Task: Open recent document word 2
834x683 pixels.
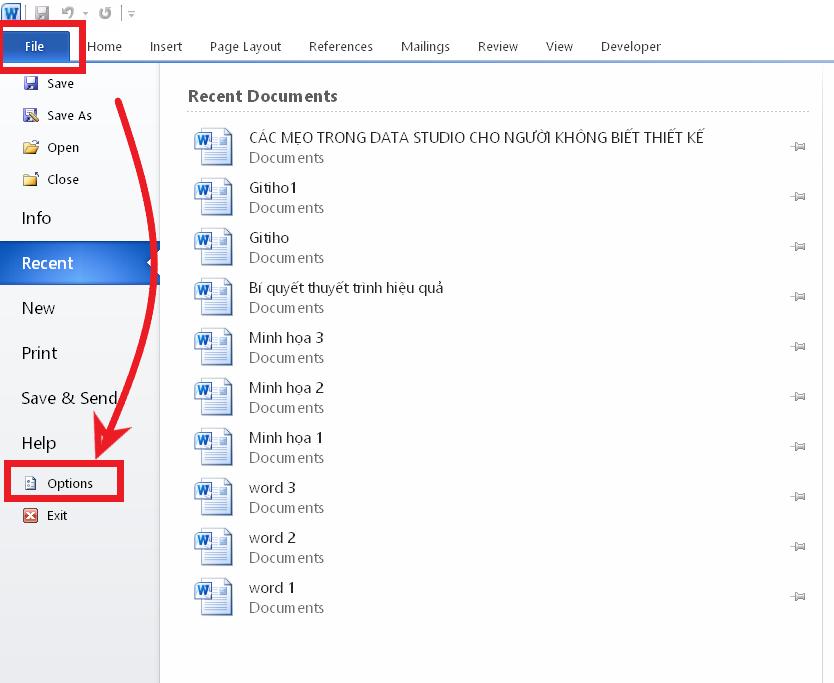Action: pyautogui.click(x=500, y=547)
